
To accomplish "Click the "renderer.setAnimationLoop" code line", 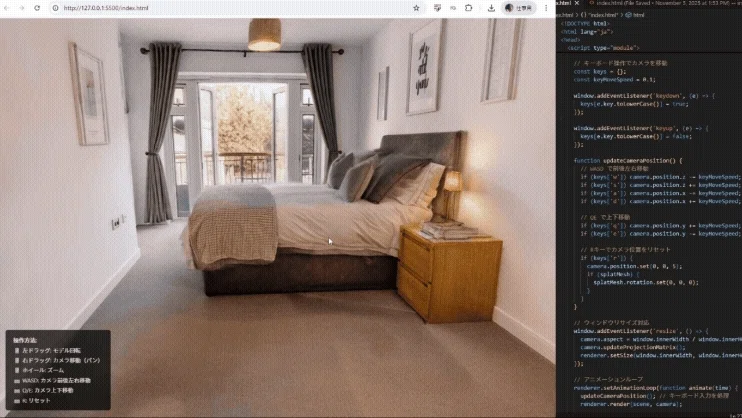I will point(655,388).
